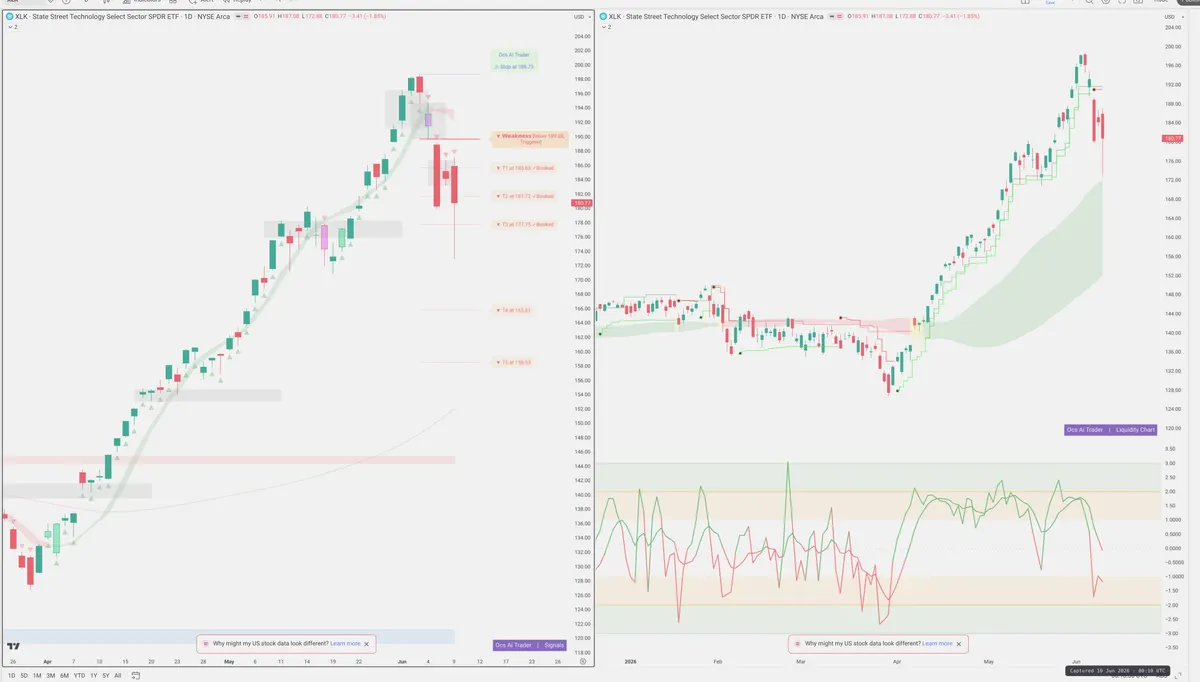This screenshot has width=1200, height=682.
Task: Click XLK circular logo icon in right chart
Action: point(604,17)
